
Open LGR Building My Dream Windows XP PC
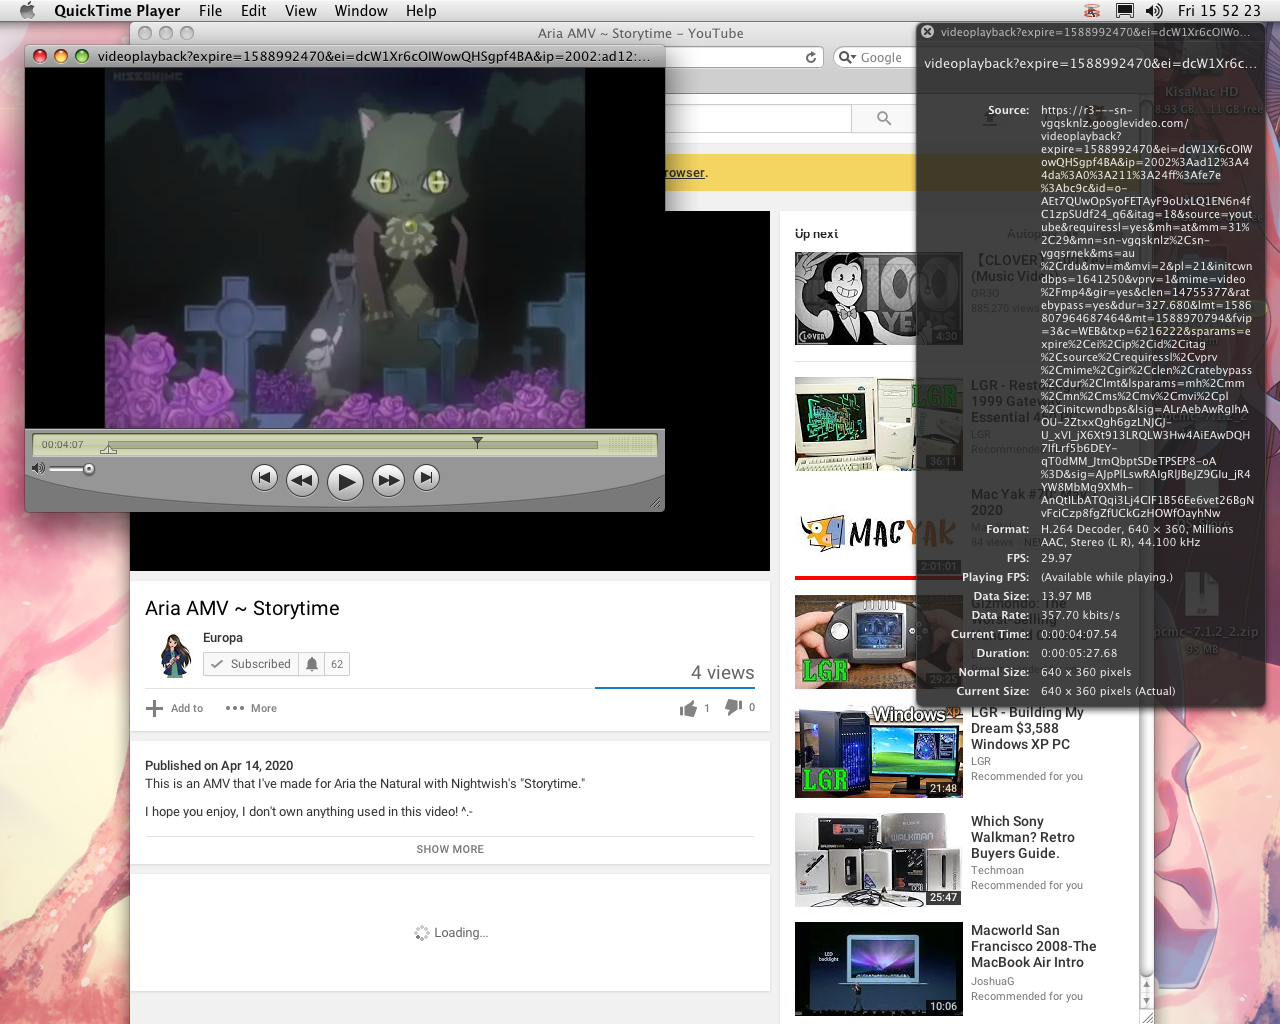[x=1027, y=728]
